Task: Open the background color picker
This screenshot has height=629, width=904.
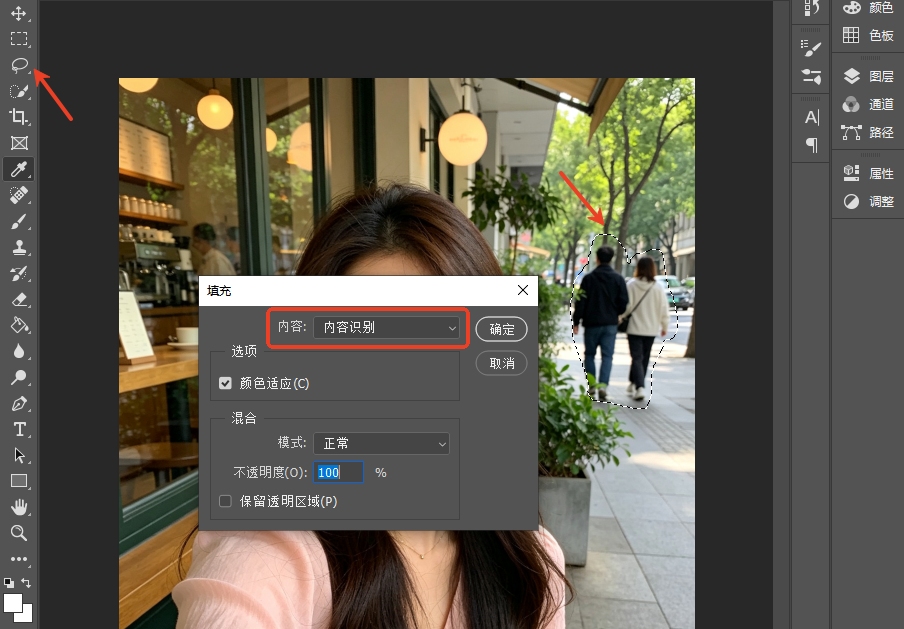Action: click(25, 615)
